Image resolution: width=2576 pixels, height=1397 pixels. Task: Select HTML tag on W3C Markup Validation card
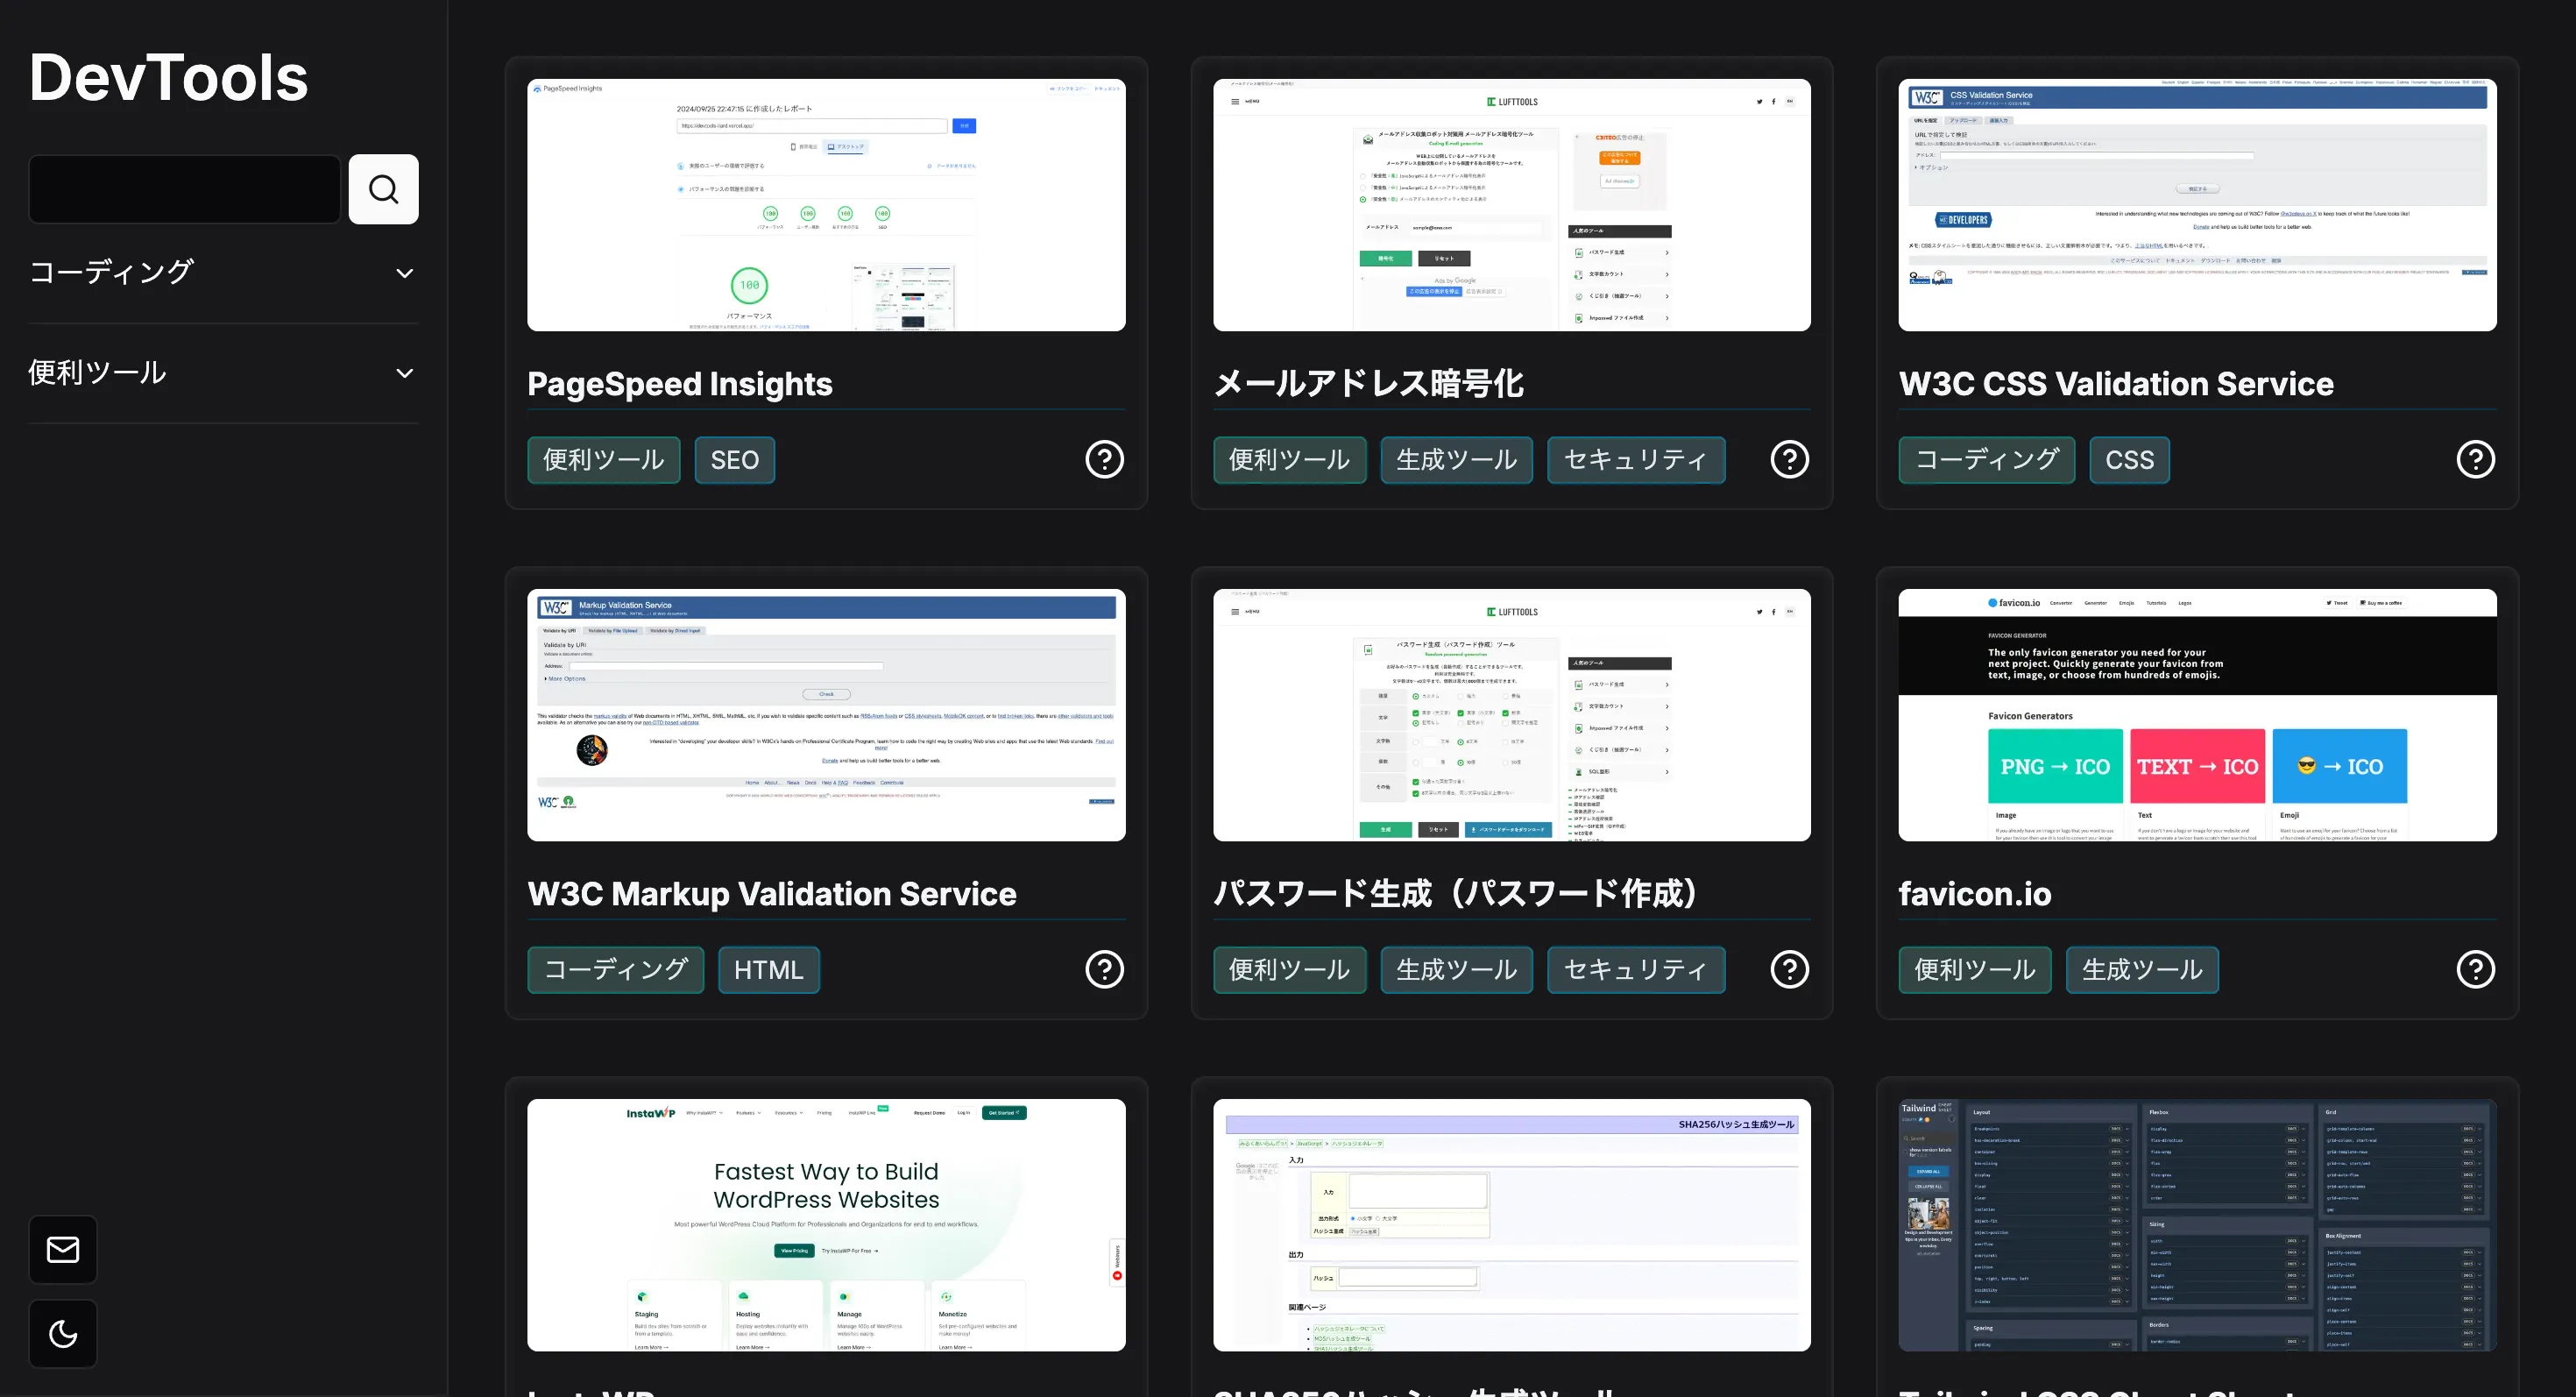point(769,970)
